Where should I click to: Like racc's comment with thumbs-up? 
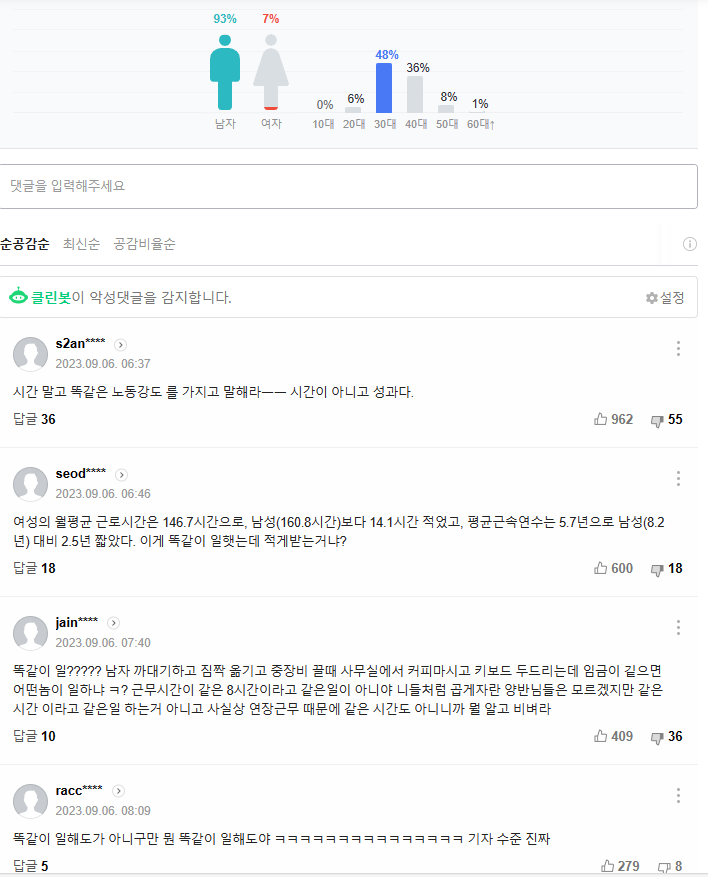(x=608, y=866)
